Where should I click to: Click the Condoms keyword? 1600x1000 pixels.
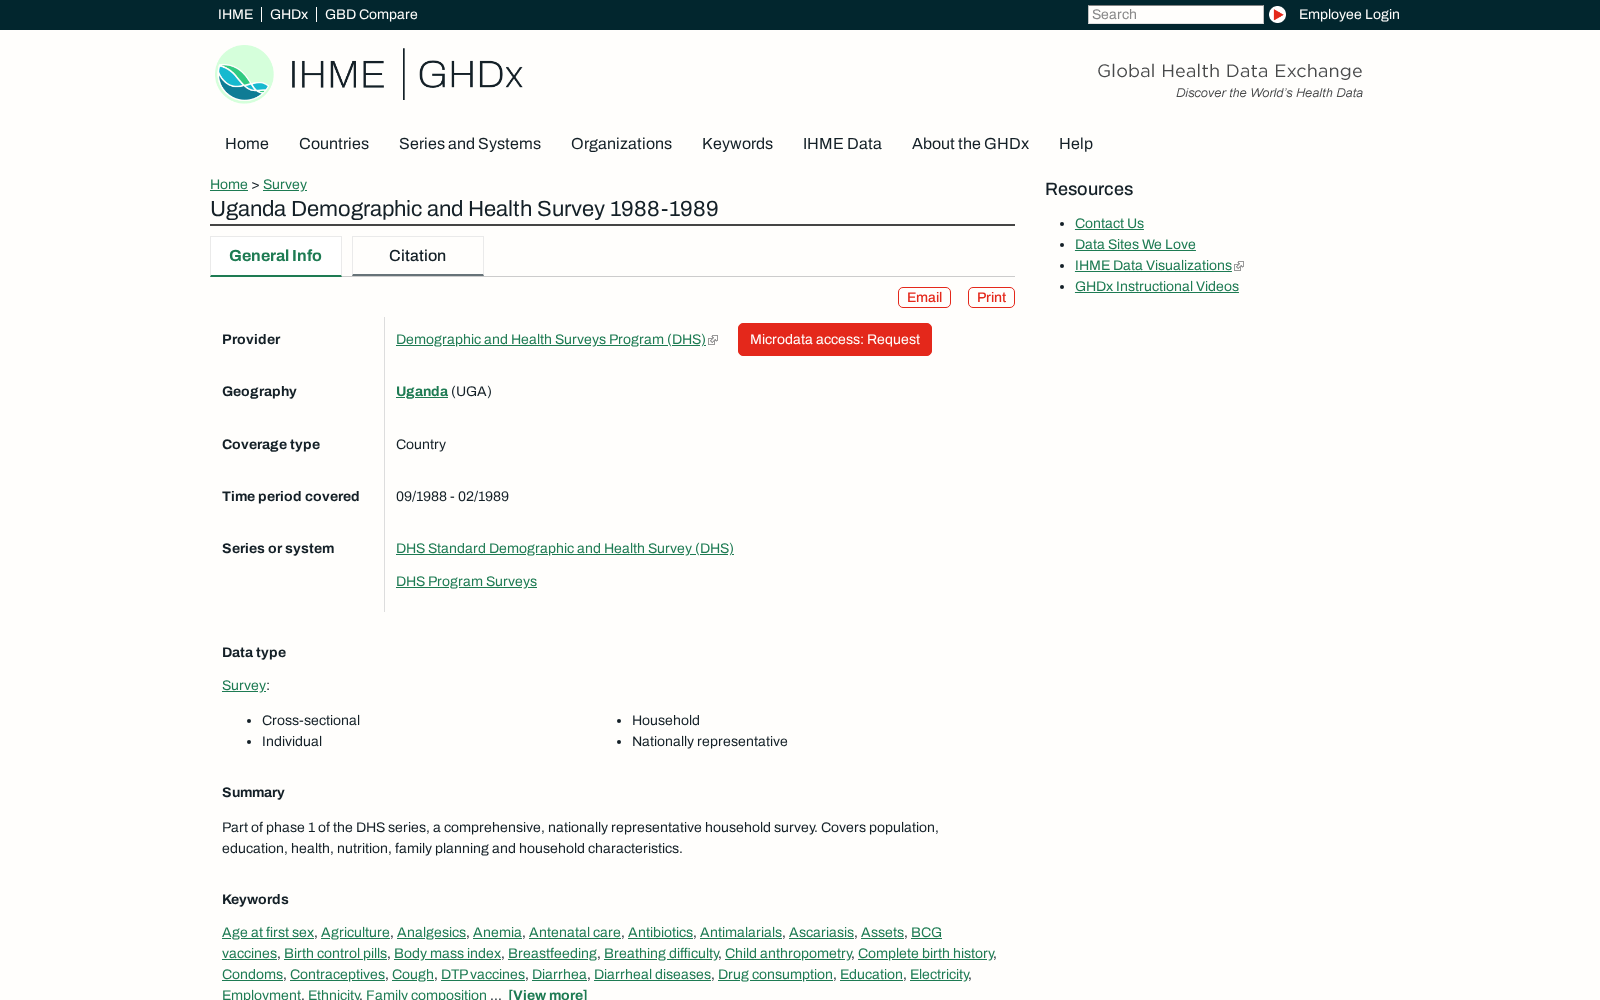tap(252, 974)
